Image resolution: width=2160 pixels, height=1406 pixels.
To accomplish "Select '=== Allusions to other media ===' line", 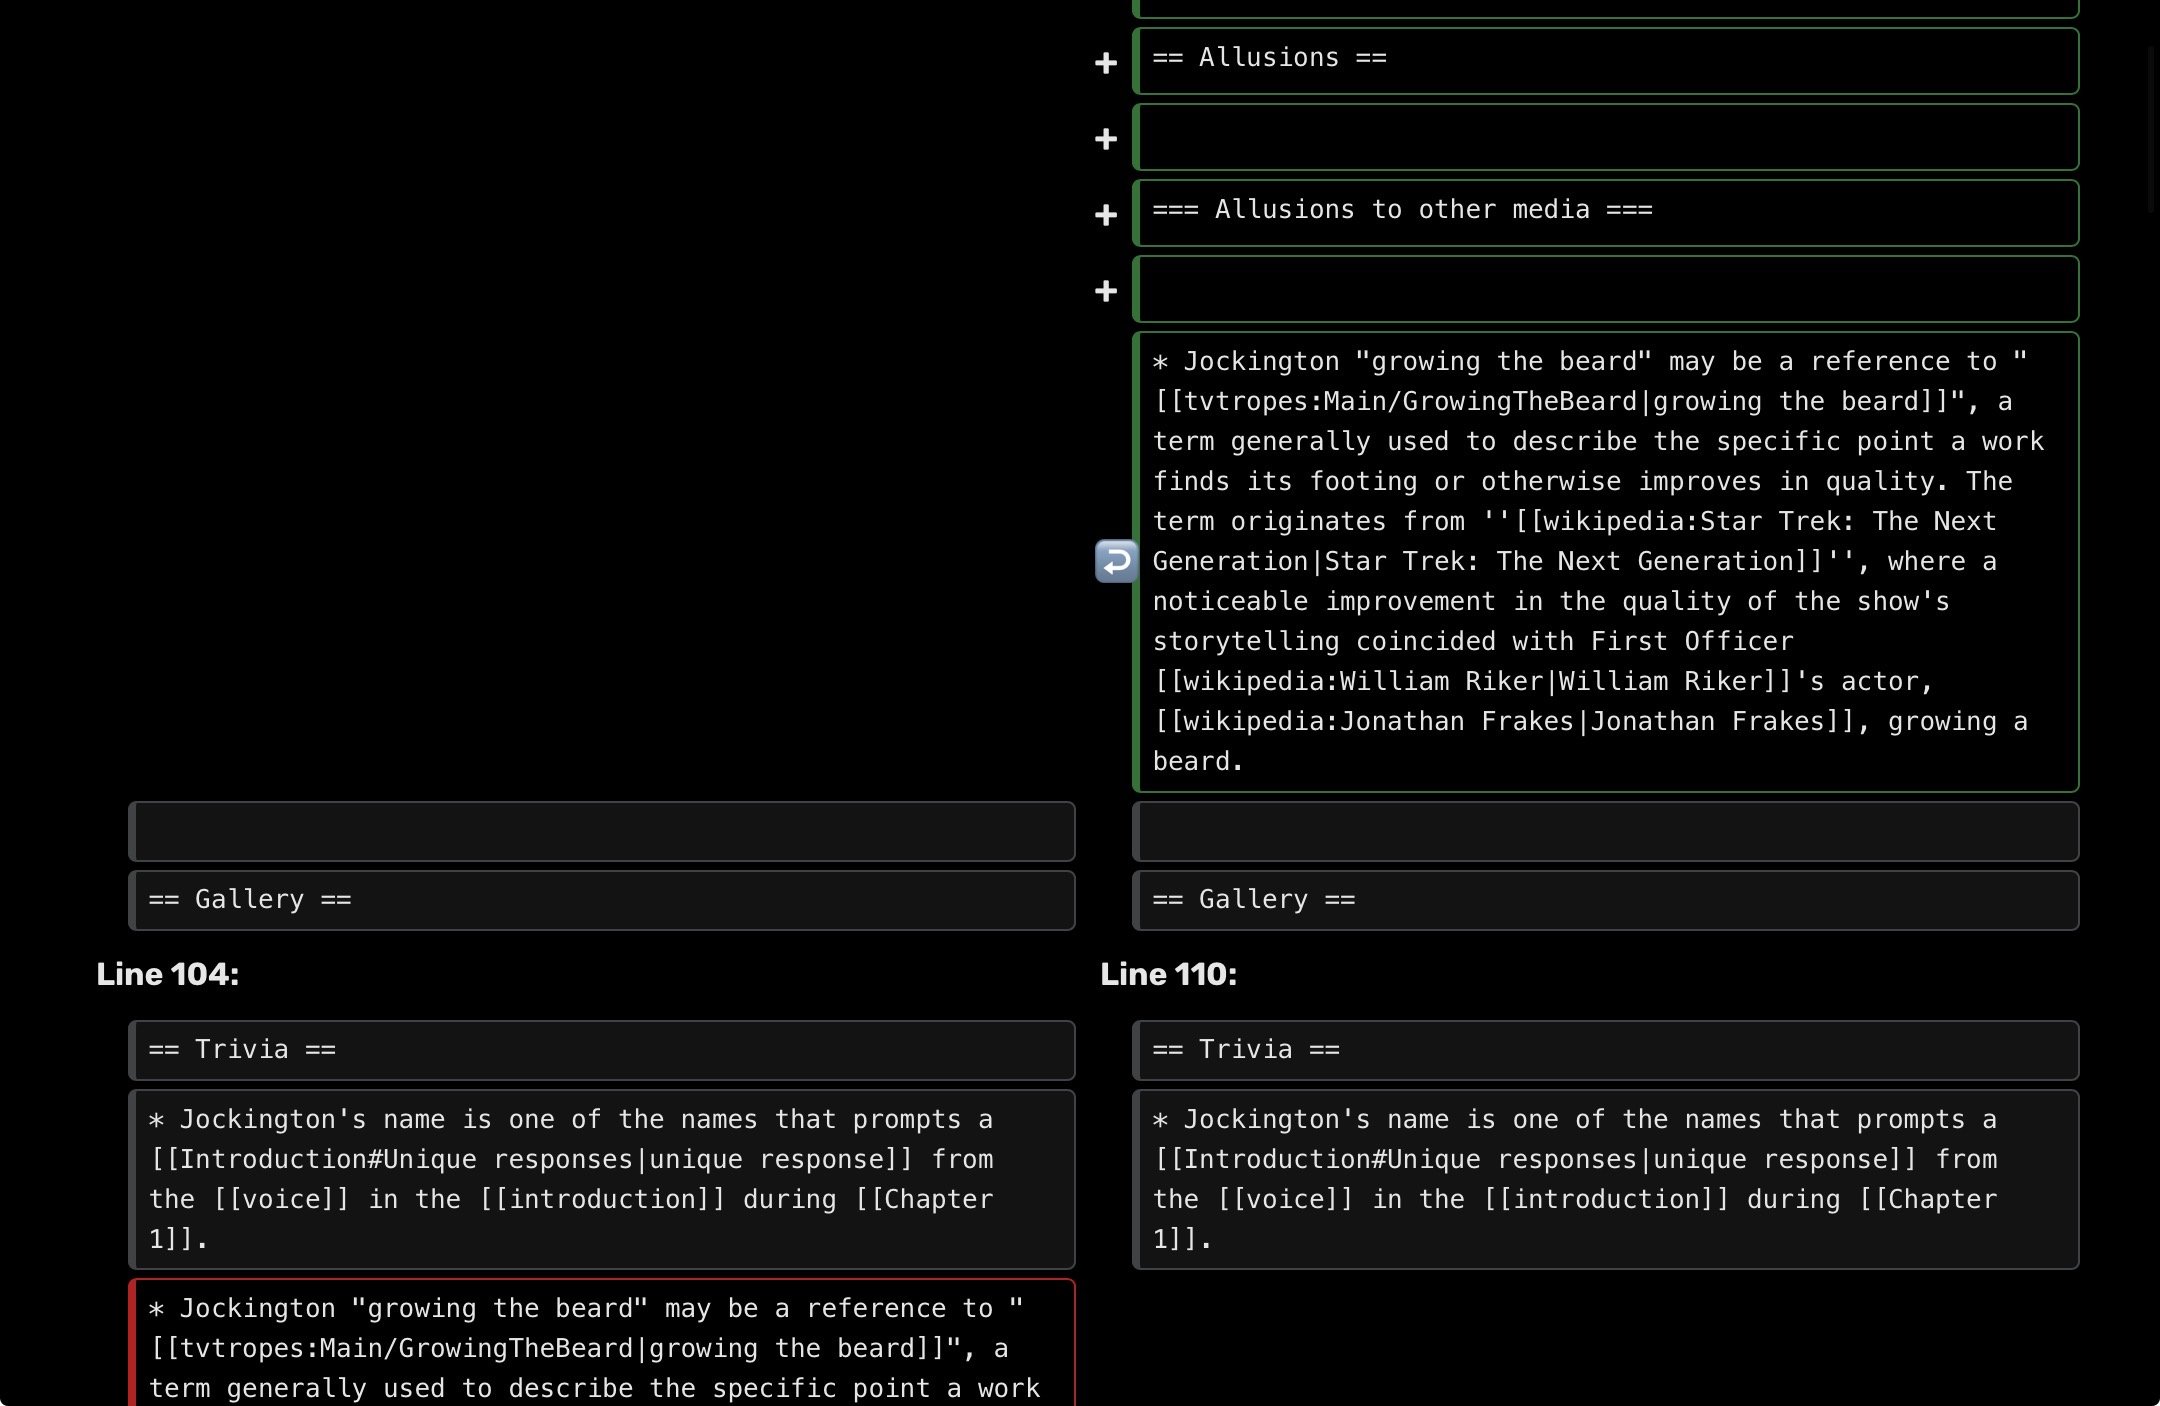I will (x=1606, y=213).
